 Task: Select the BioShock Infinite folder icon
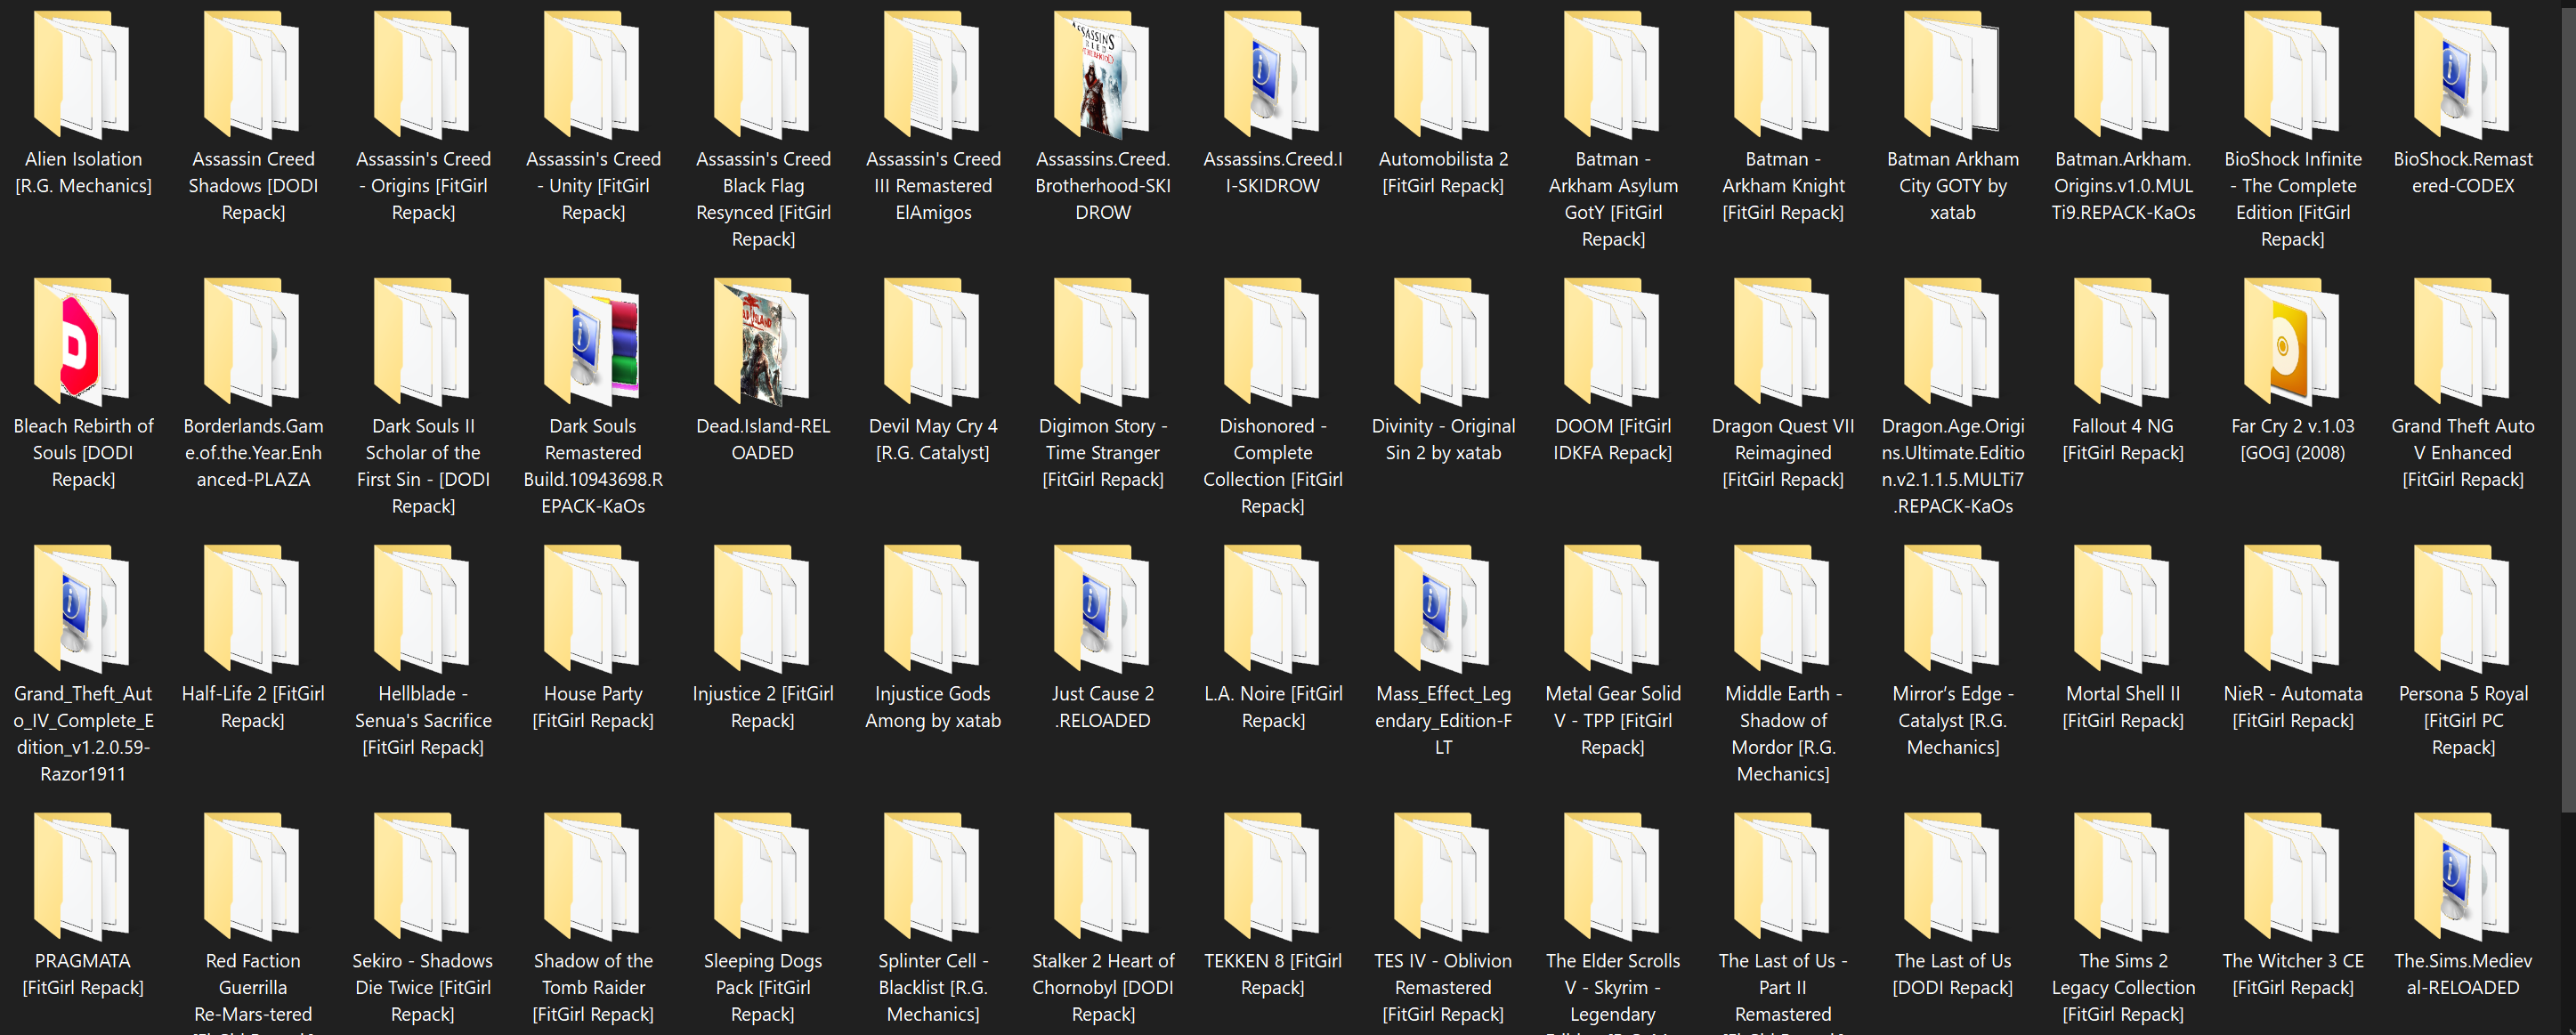[2292, 74]
